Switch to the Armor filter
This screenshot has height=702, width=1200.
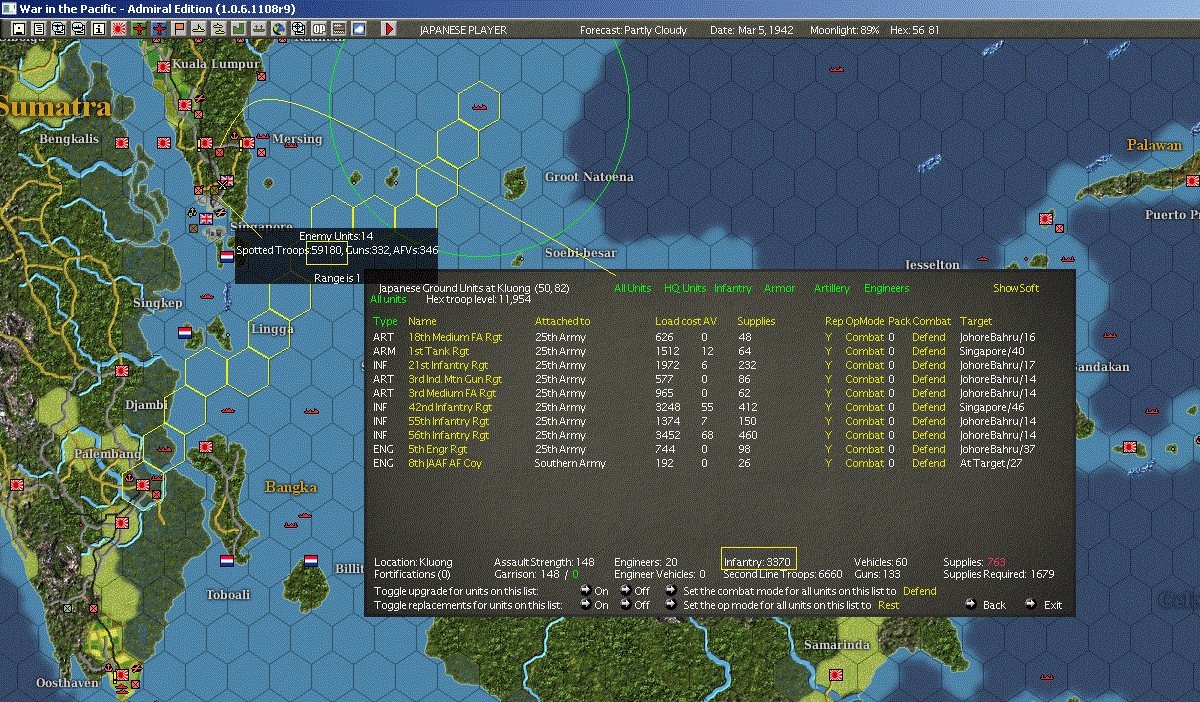tap(780, 288)
